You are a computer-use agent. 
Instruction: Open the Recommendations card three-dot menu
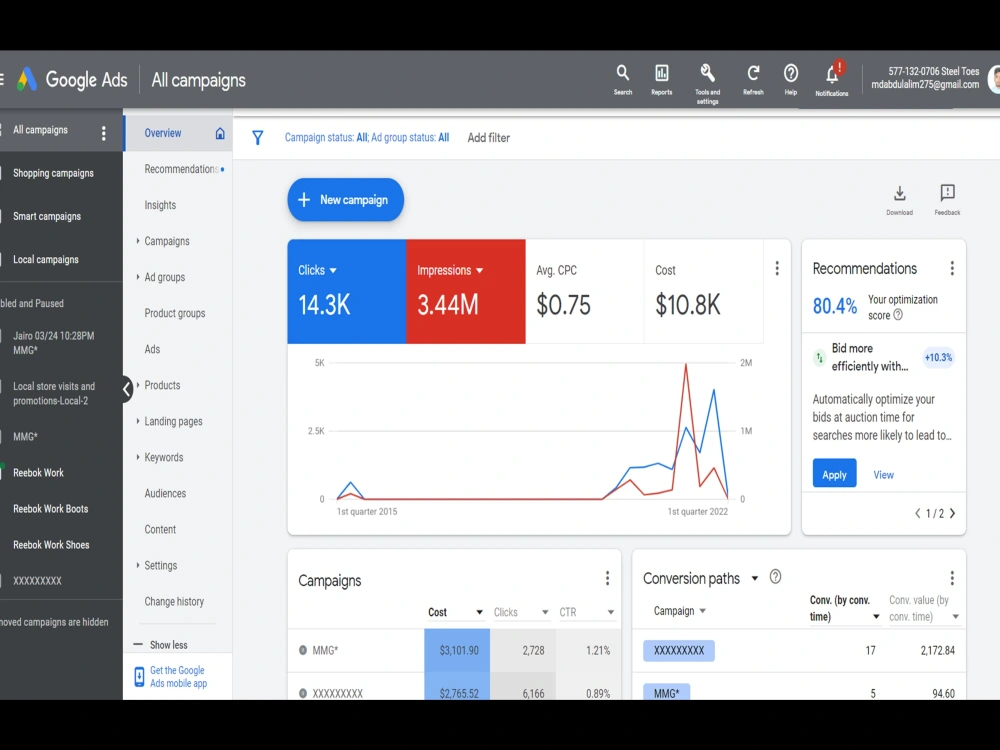point(952,268)
